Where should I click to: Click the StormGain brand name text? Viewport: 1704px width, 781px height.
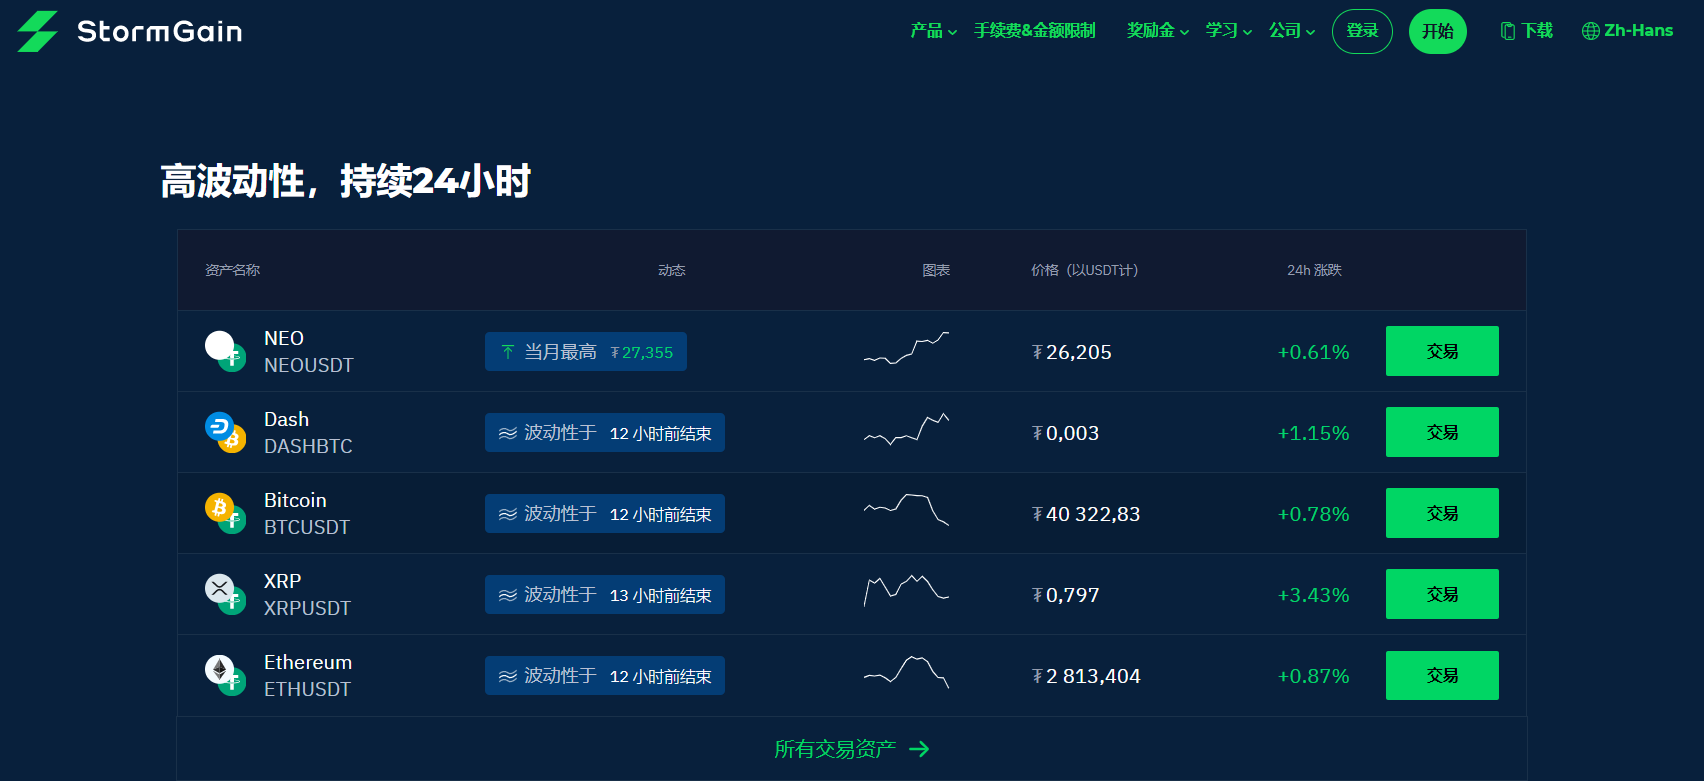click(160, 32)
